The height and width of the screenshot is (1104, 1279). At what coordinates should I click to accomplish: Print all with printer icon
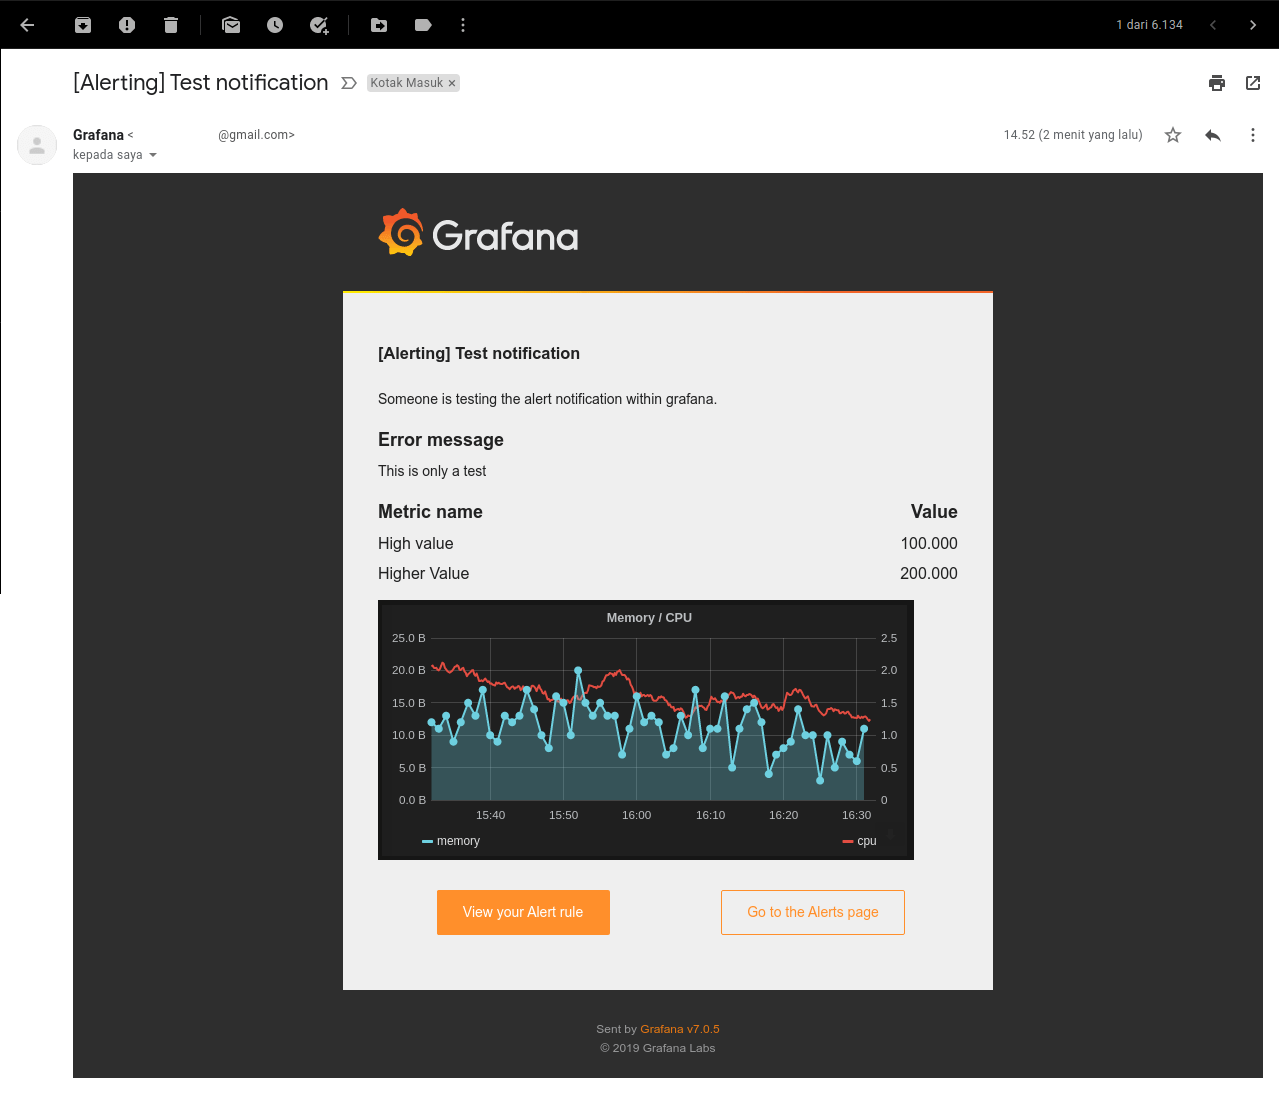tap(1217, 83)
